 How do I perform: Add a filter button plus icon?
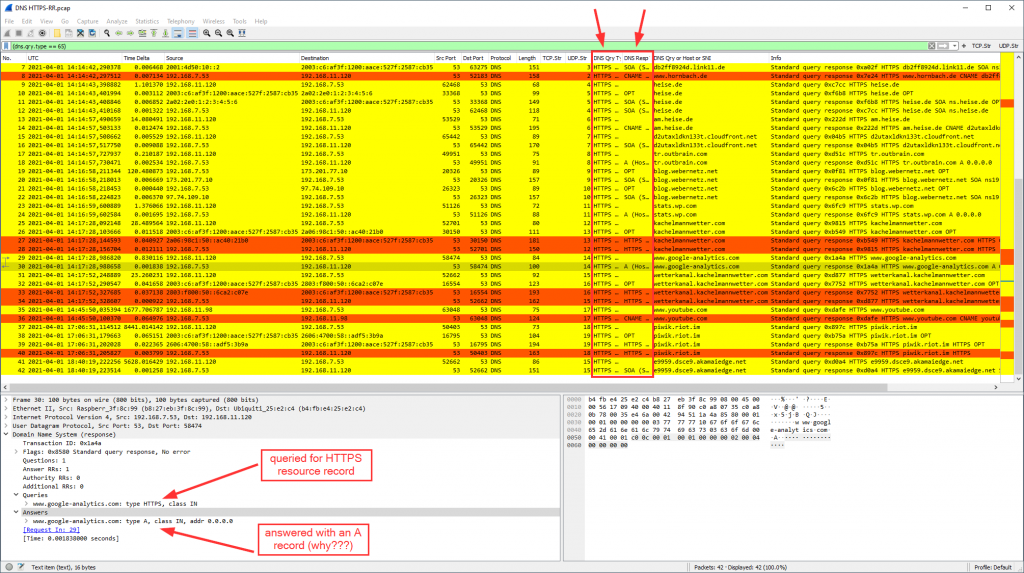pos(964,46)
